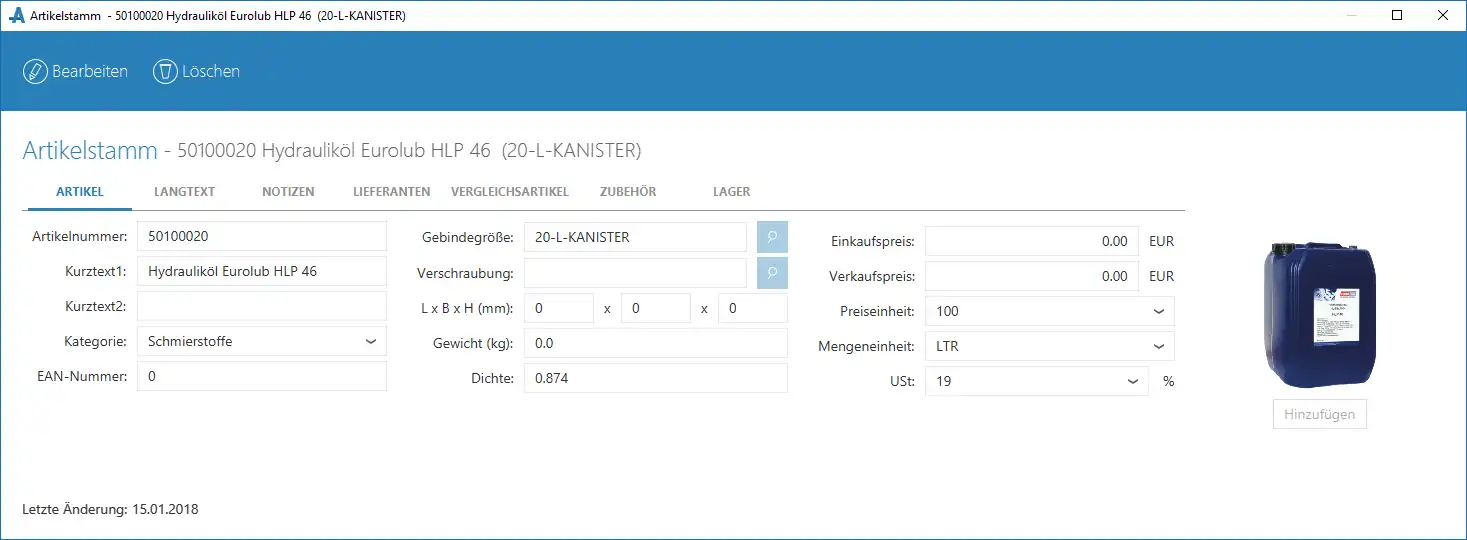Click into the EAN-Nummer field
This screenshot has width=1467, height=540.
262,376
